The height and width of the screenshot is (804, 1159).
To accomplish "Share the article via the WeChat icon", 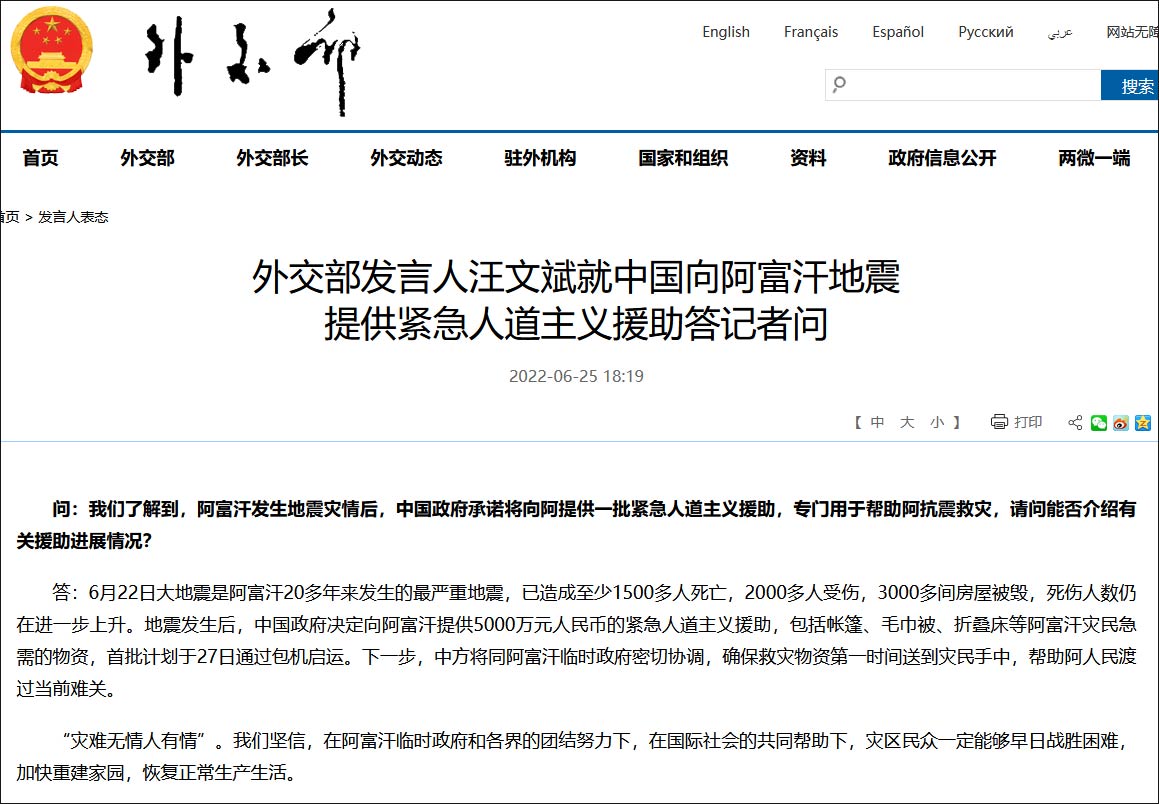I will coord(1099,423).
